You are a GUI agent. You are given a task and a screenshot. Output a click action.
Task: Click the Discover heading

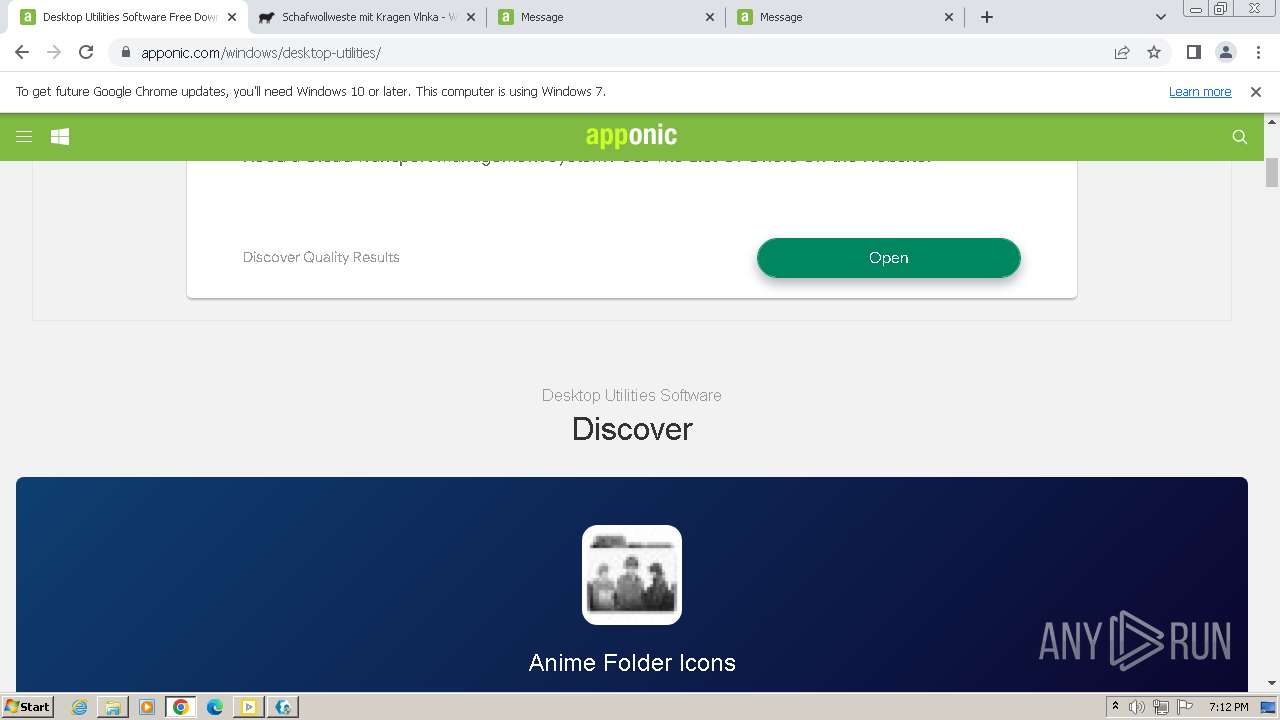pyautogui.click(x=632, y=429)
